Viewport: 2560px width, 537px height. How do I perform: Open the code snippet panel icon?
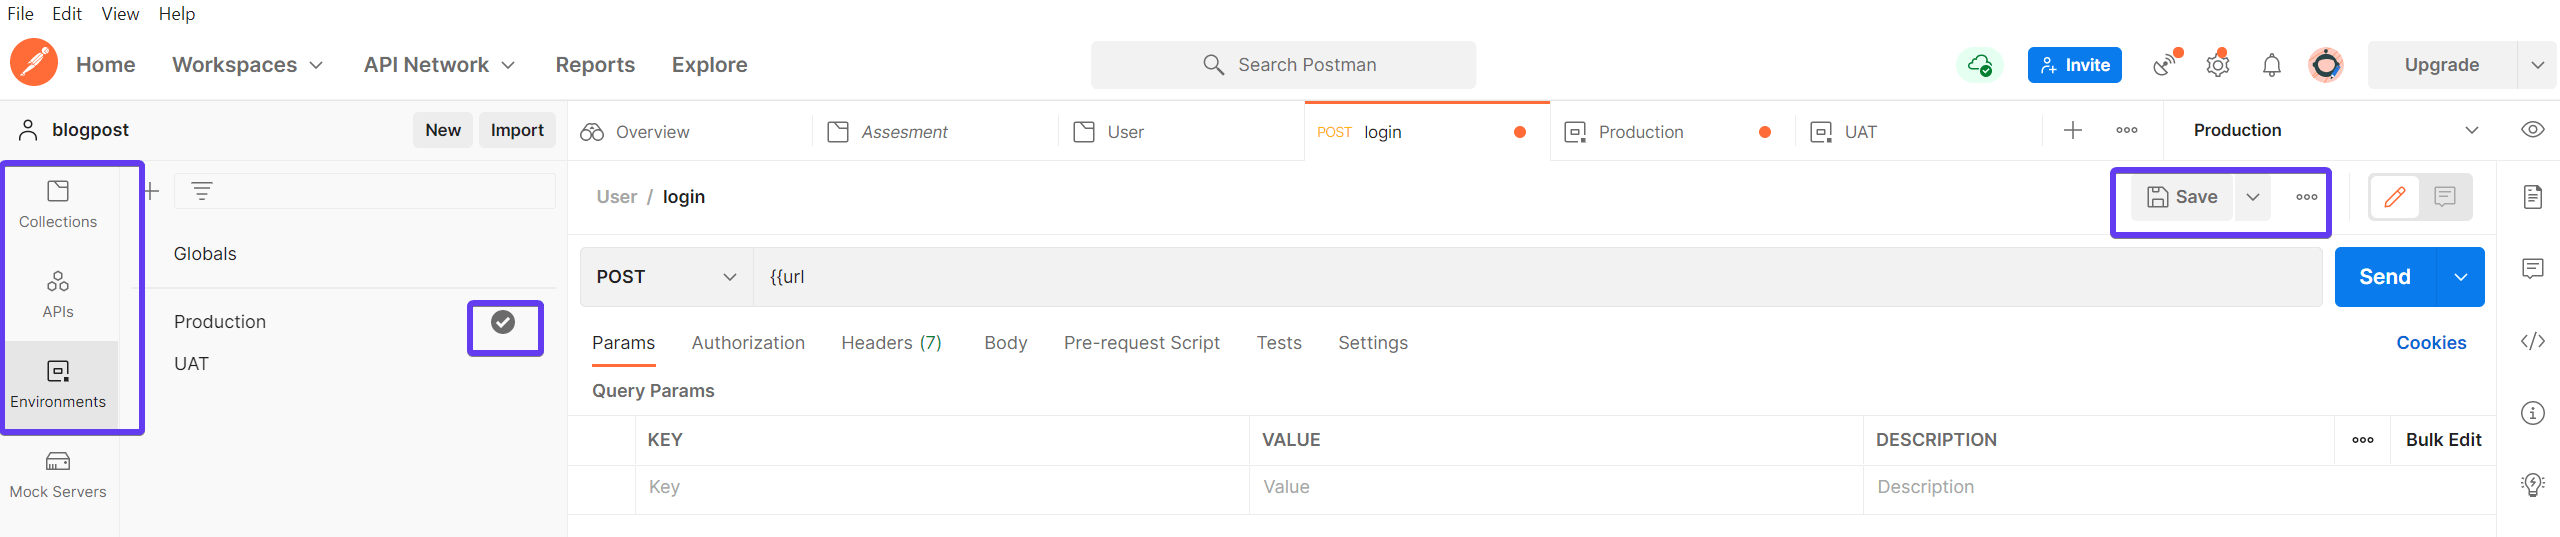tap(2533, 341)
